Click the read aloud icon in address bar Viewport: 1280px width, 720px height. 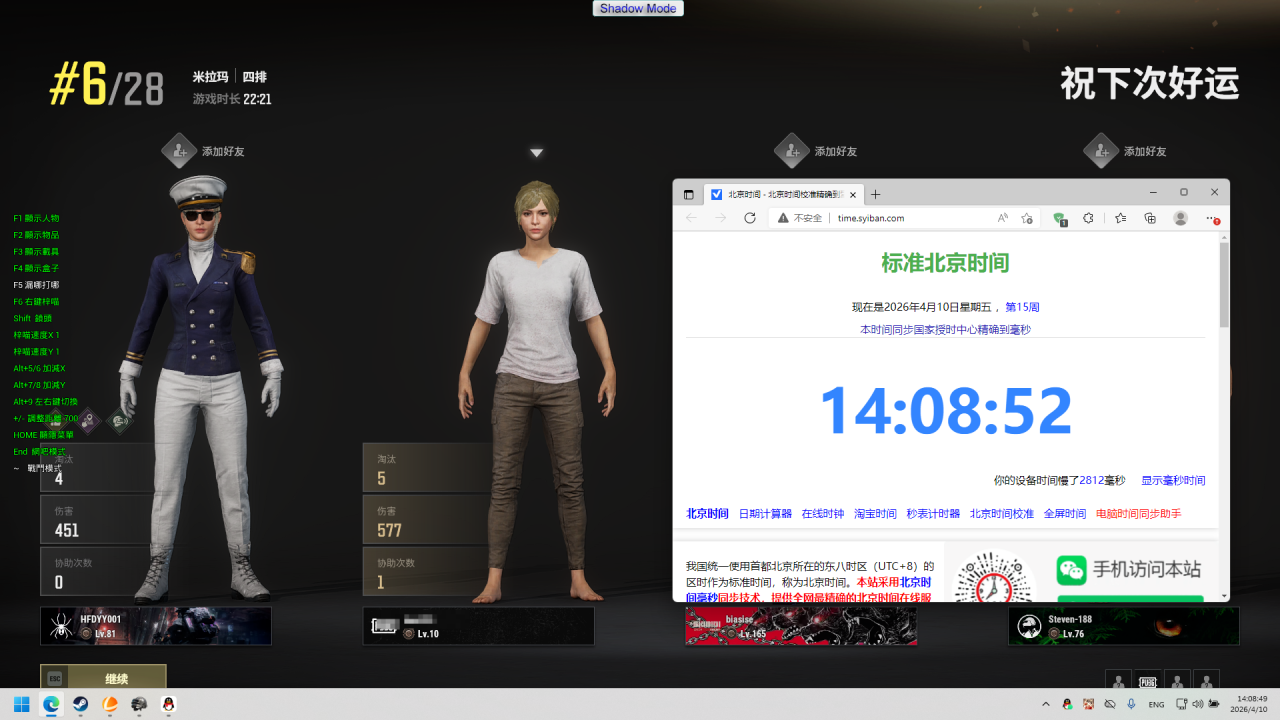coord(1002,218)
